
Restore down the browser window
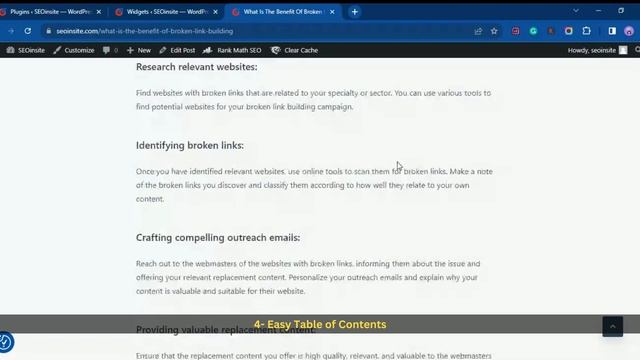point(621,11)
